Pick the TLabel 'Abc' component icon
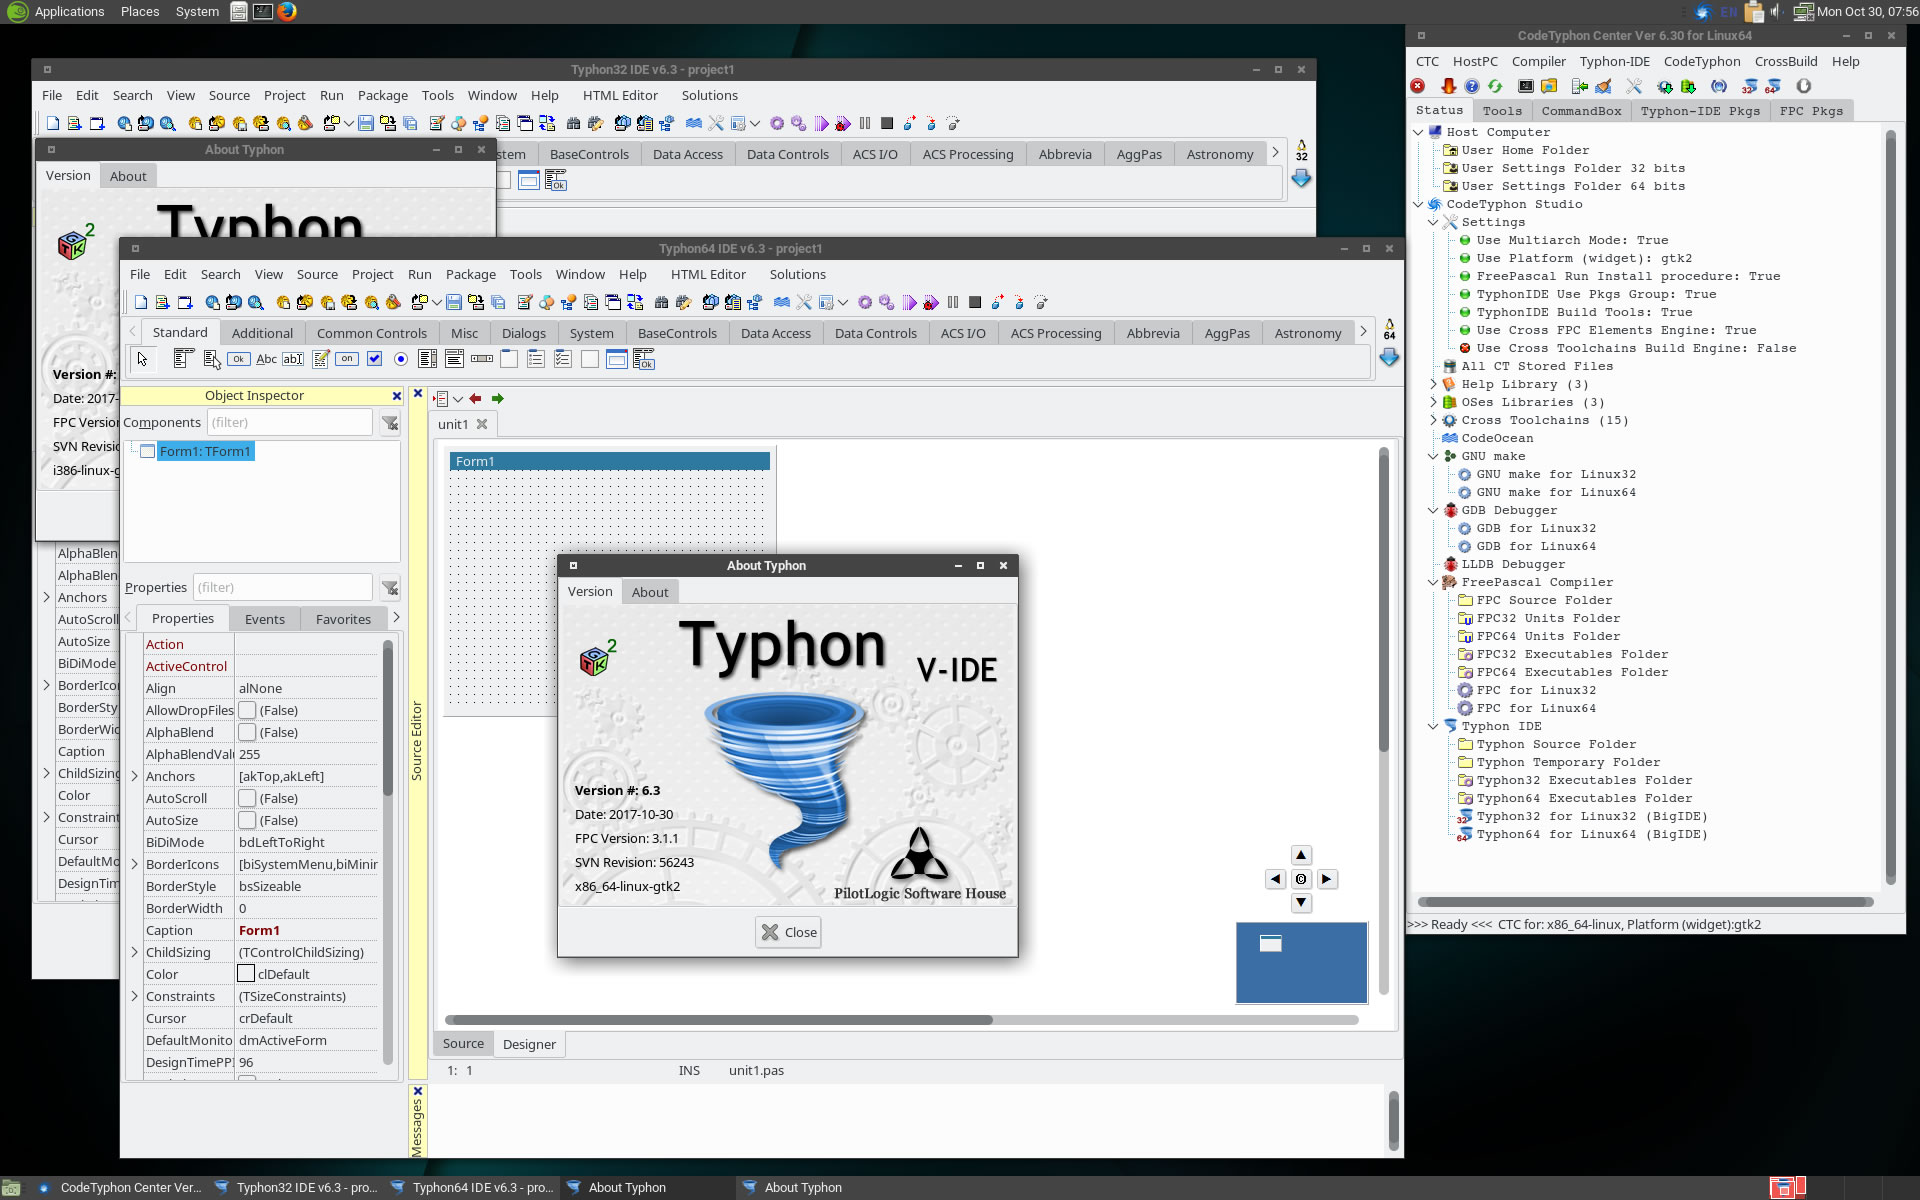Image resolution: width=1920 pixels, height=1200 pixels. [x=266, y=359]
